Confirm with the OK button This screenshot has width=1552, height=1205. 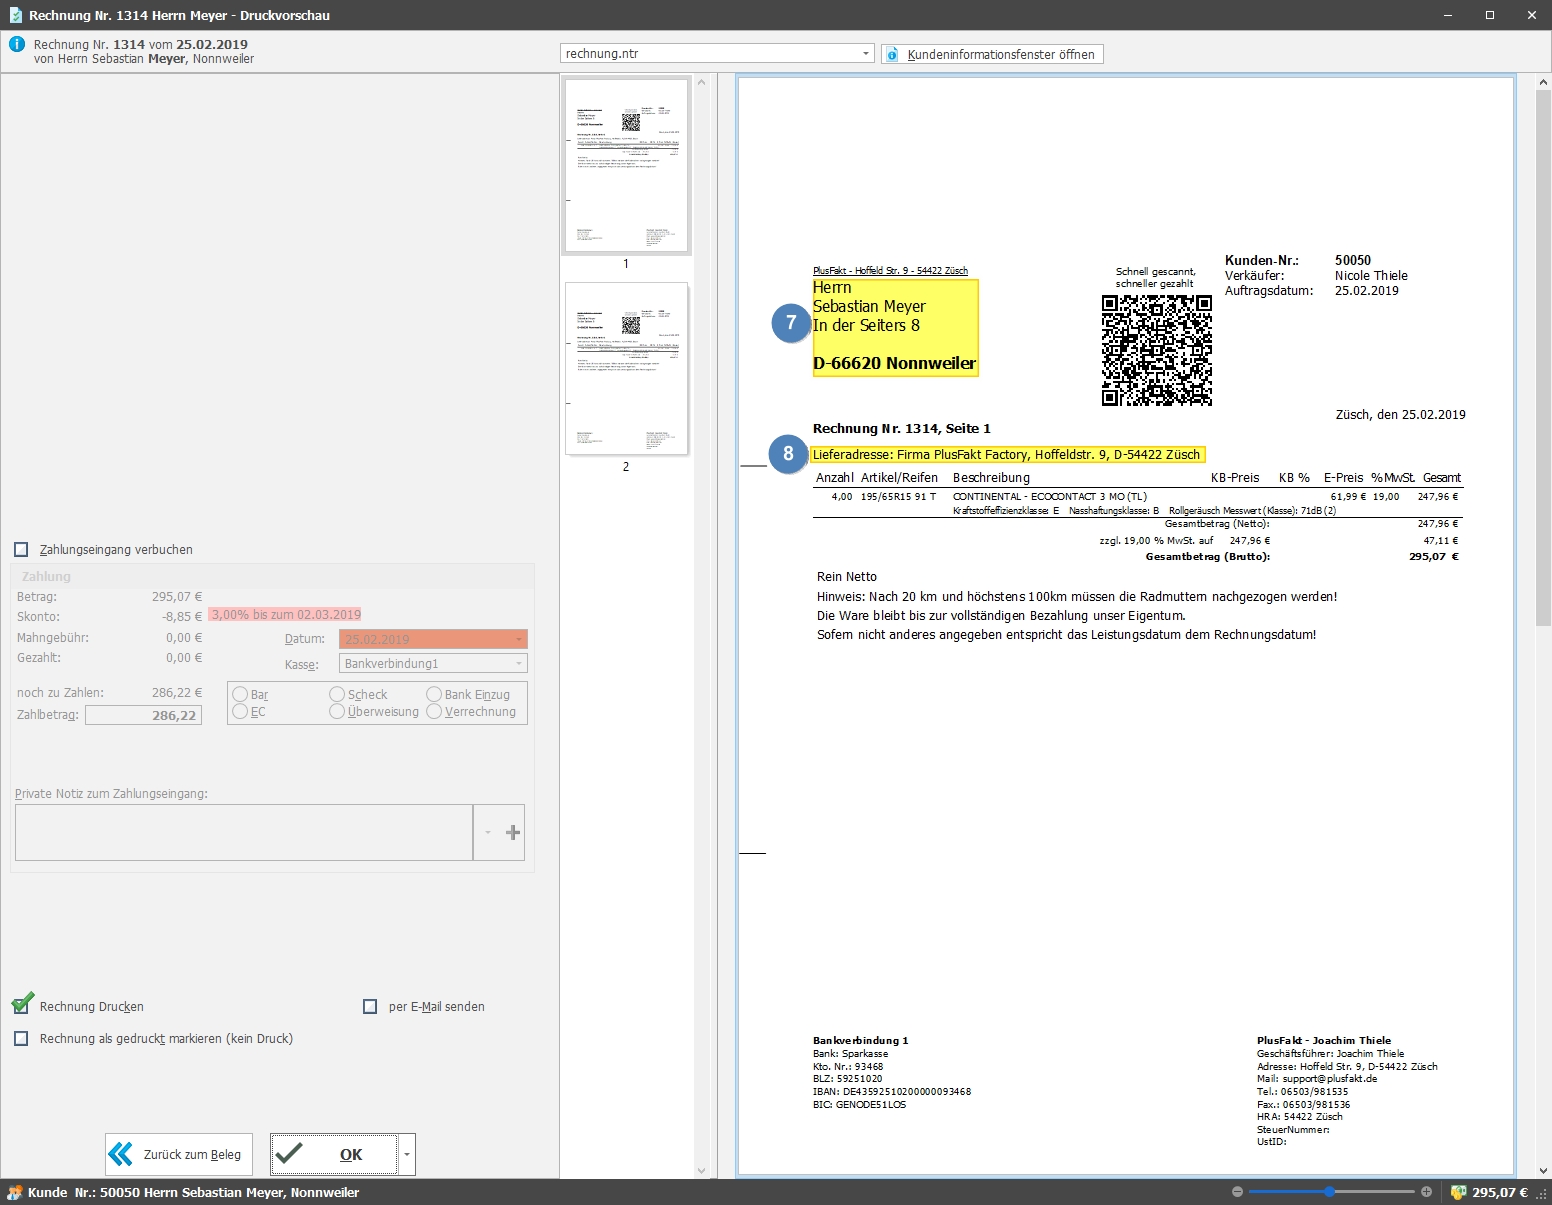334,1154
